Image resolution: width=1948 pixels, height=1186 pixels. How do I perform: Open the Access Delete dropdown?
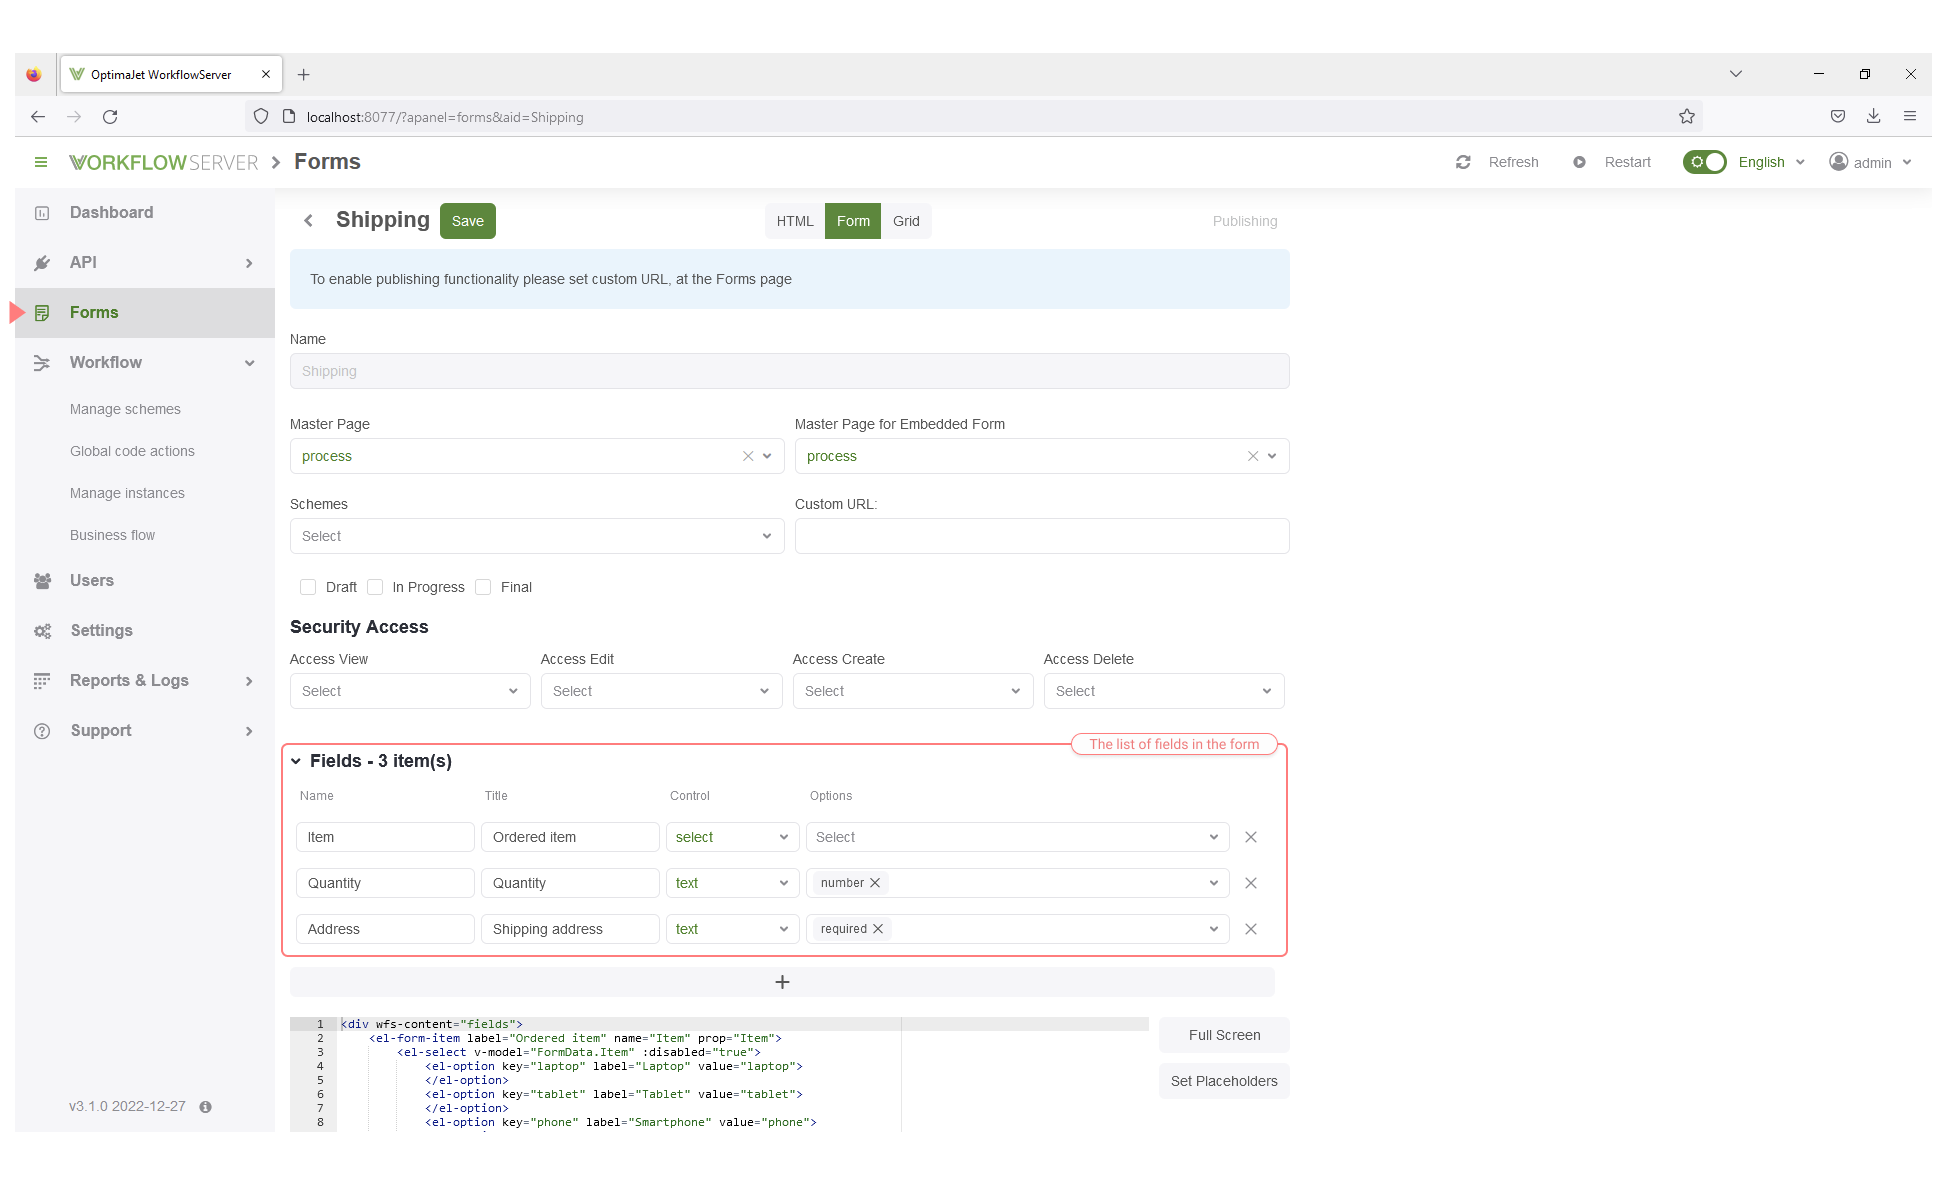coord(1164,691)
